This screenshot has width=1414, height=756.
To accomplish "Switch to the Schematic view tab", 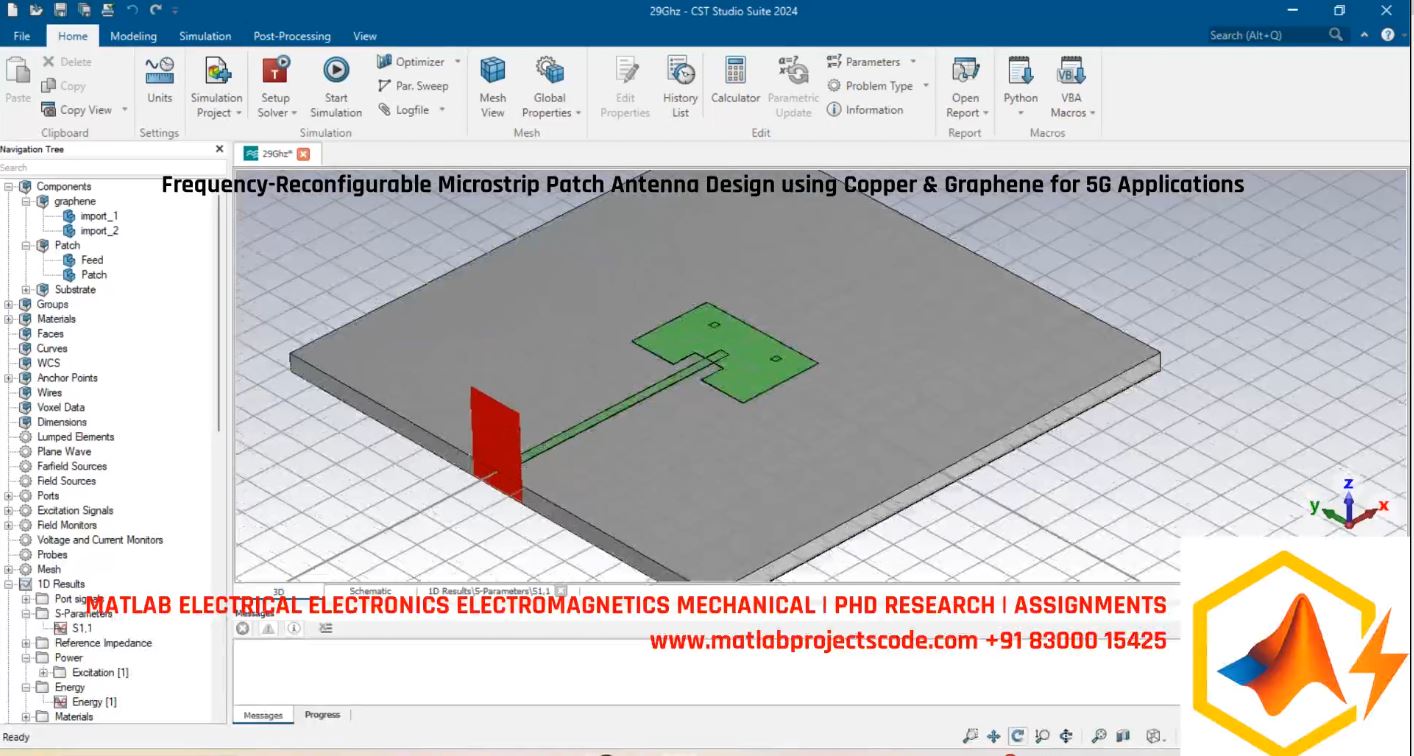I will [x=370, y=591].
